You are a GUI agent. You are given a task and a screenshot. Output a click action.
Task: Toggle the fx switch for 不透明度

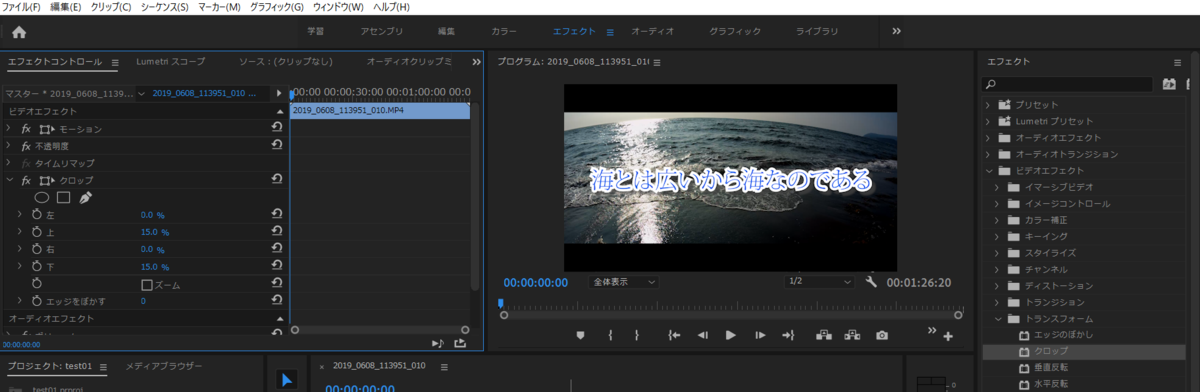[x=26, y=146]
